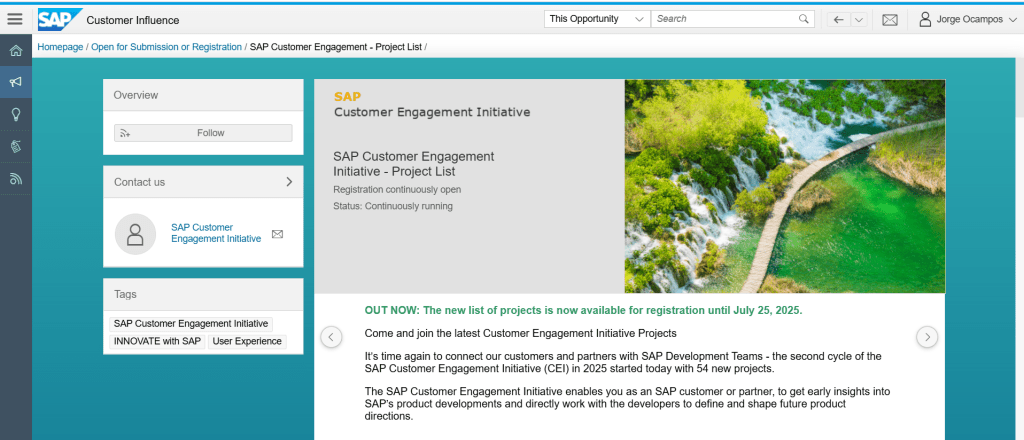
Task: Open the lightbulb ideas sidebar icon
Action: [x=15, y=114]
